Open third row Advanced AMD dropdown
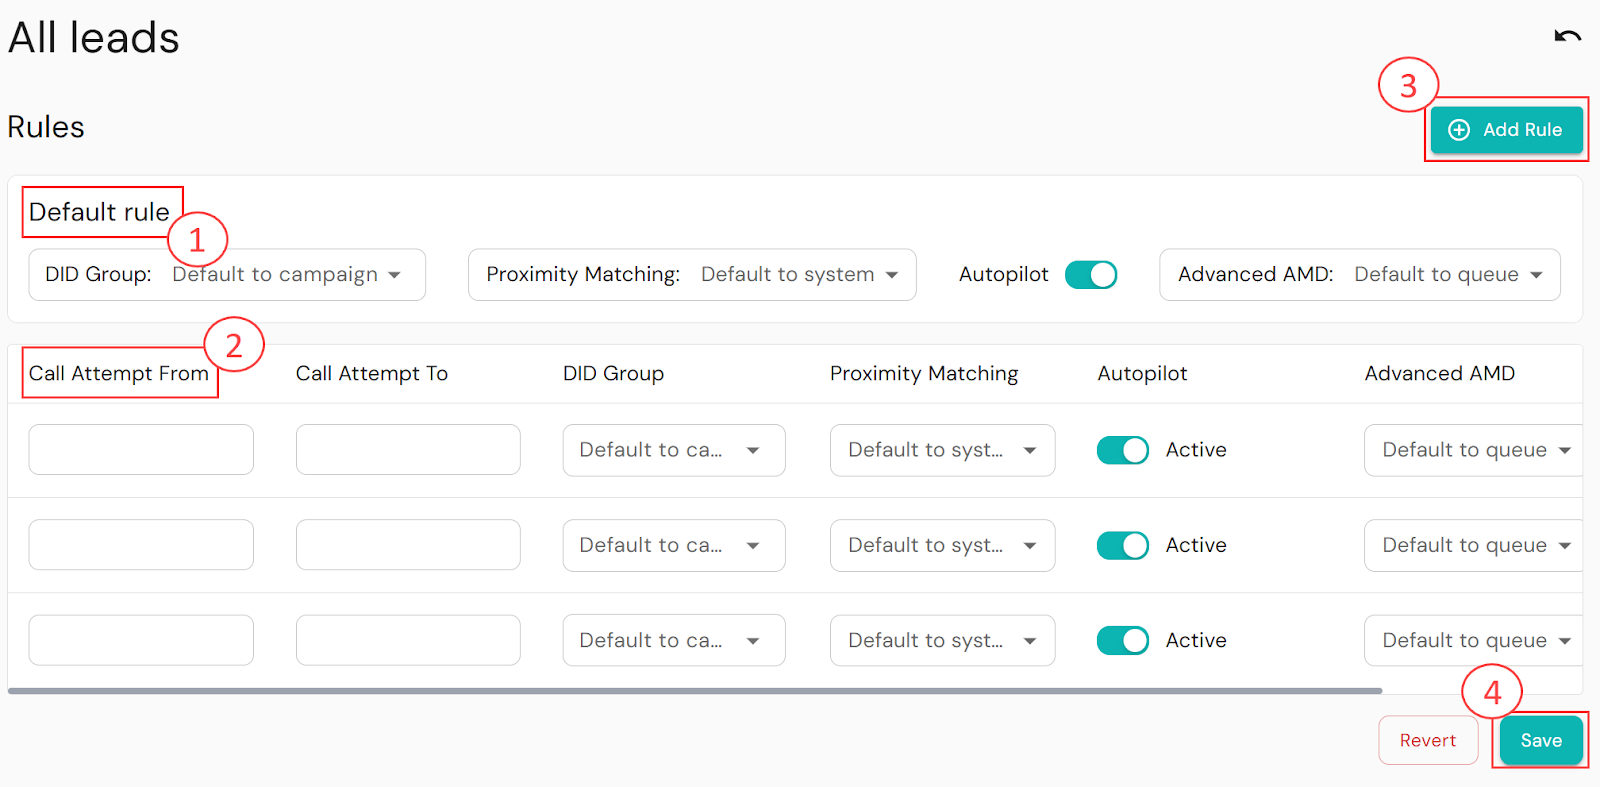1600x787 pixels. point(1474,640)
